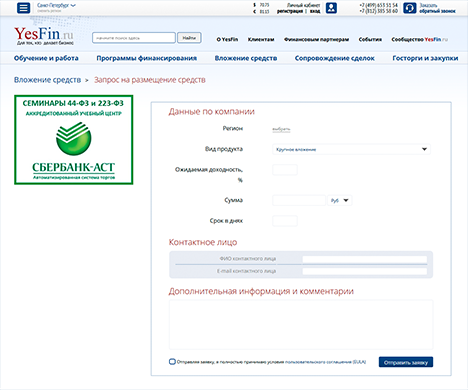Open the 'Программы финансирования' menu
Image resolution: width=468 pixels, height=390 pixels.
146,58
